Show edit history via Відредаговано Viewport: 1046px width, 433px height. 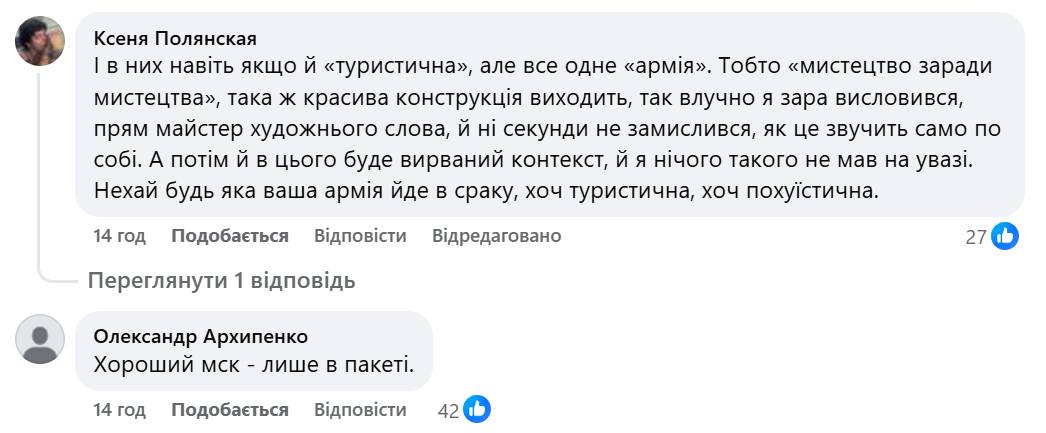point(496,236)
